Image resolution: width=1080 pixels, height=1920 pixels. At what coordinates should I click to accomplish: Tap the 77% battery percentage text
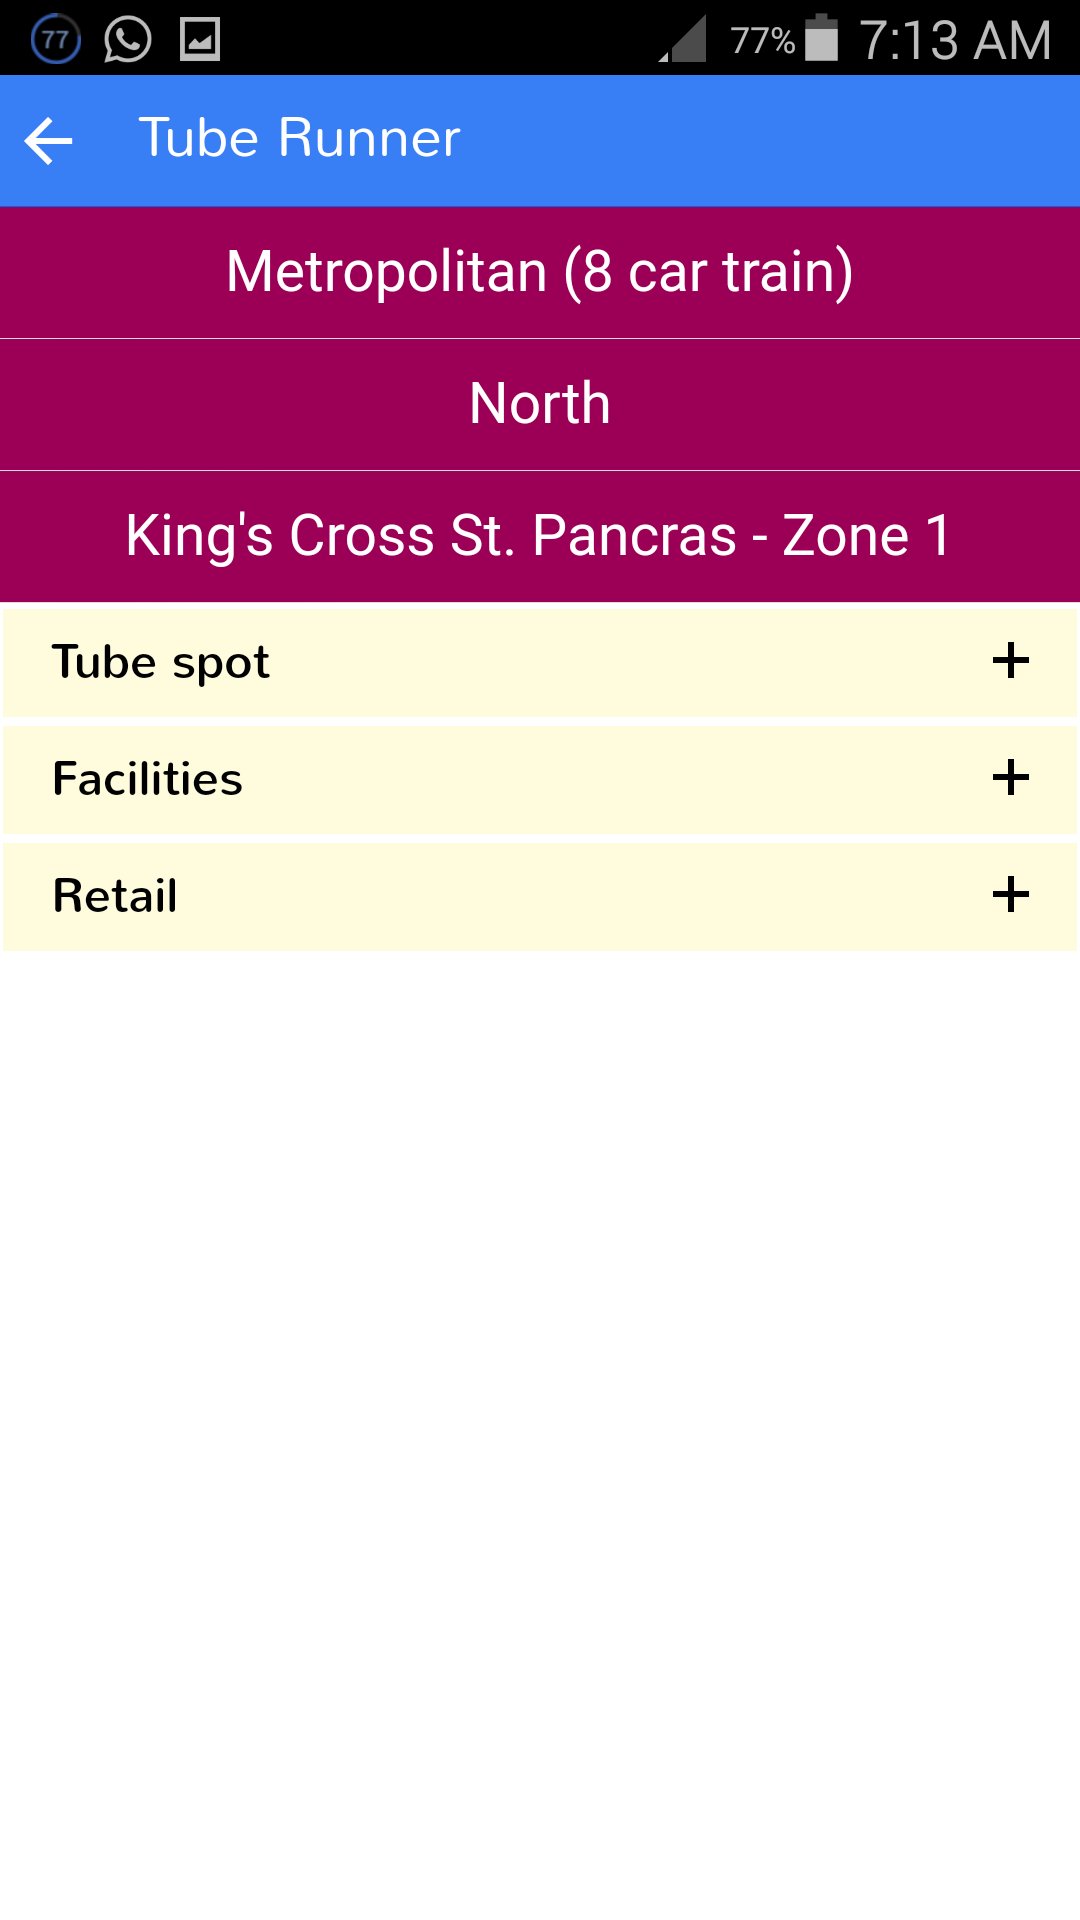click(x=761, y=40)
